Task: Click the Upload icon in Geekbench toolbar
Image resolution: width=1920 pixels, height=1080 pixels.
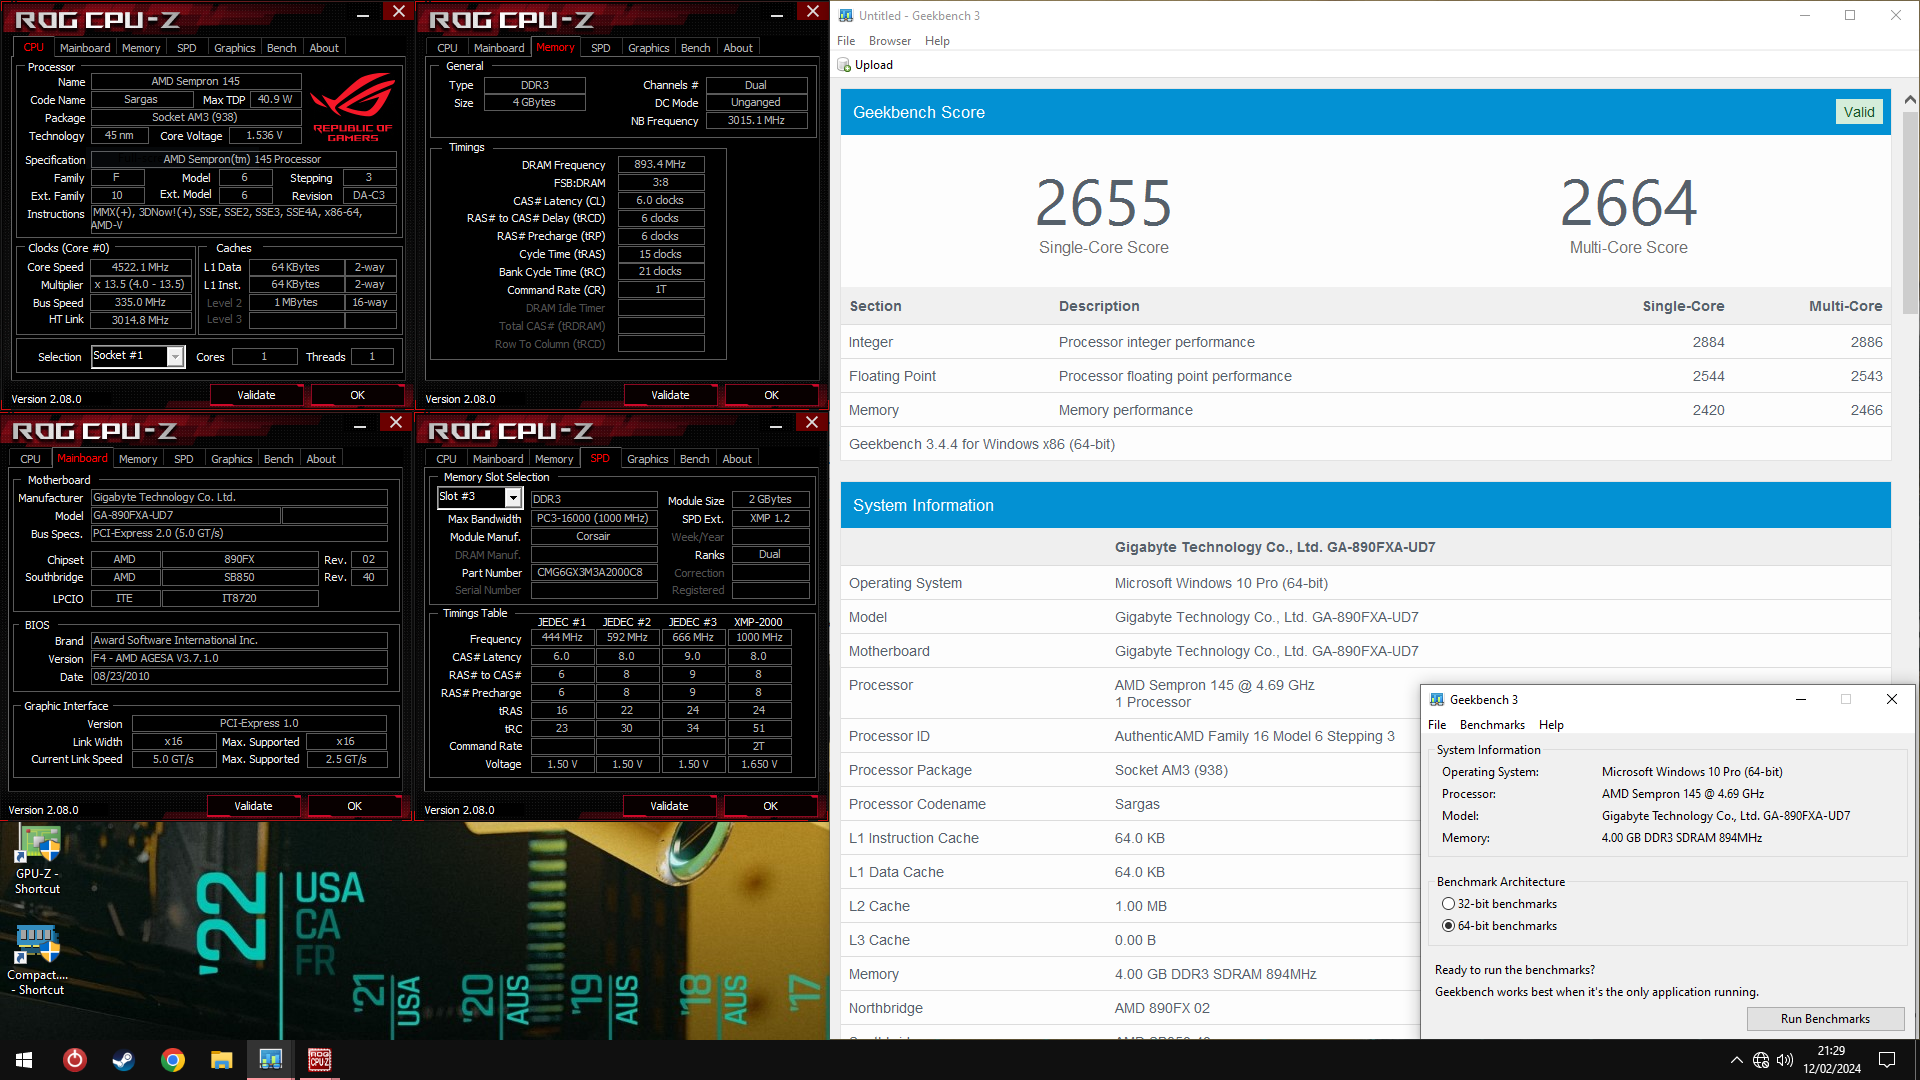Action: pos(844,65)
